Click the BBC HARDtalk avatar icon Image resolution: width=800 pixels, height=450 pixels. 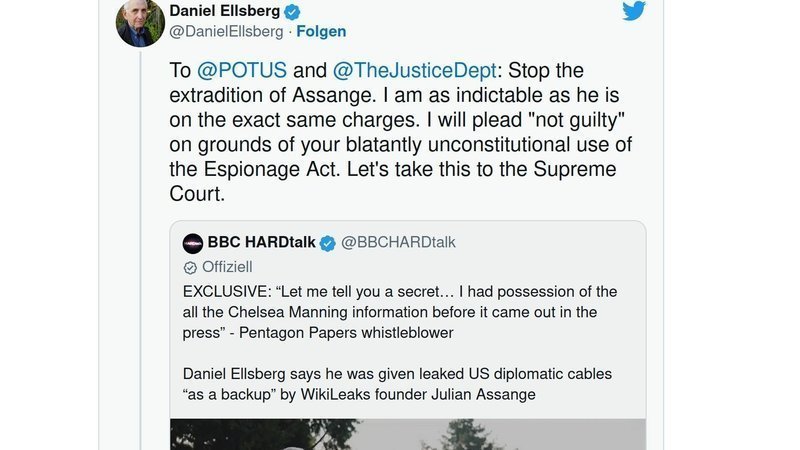192,243
